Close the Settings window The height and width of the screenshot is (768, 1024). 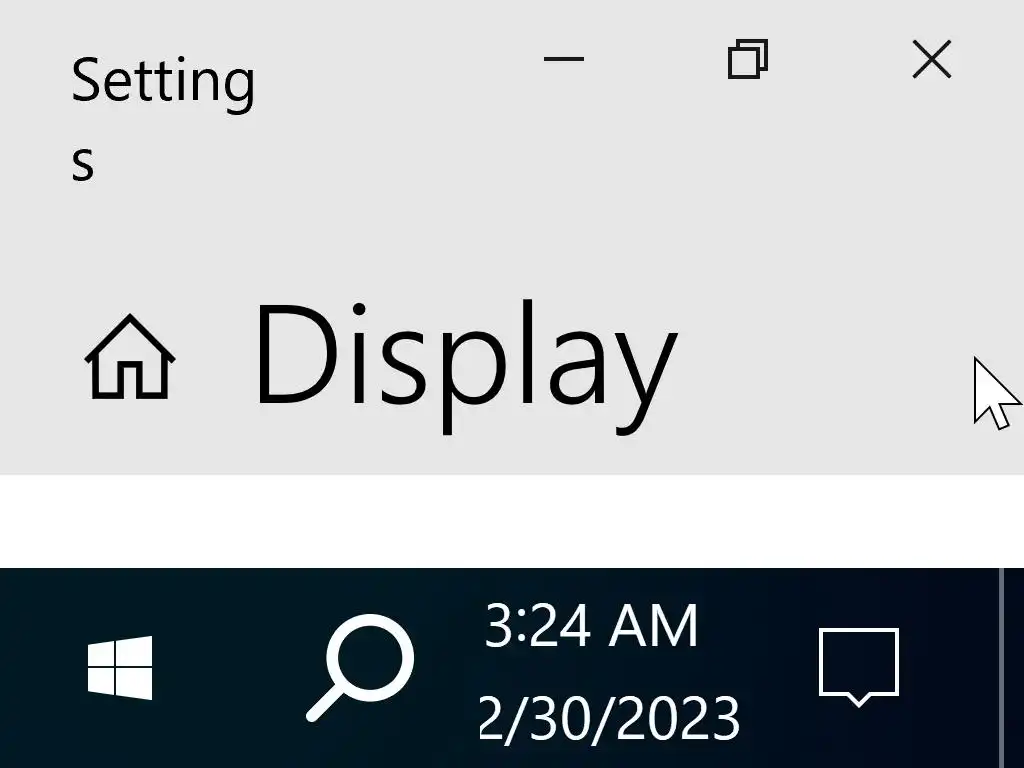(x=932, y=59)
